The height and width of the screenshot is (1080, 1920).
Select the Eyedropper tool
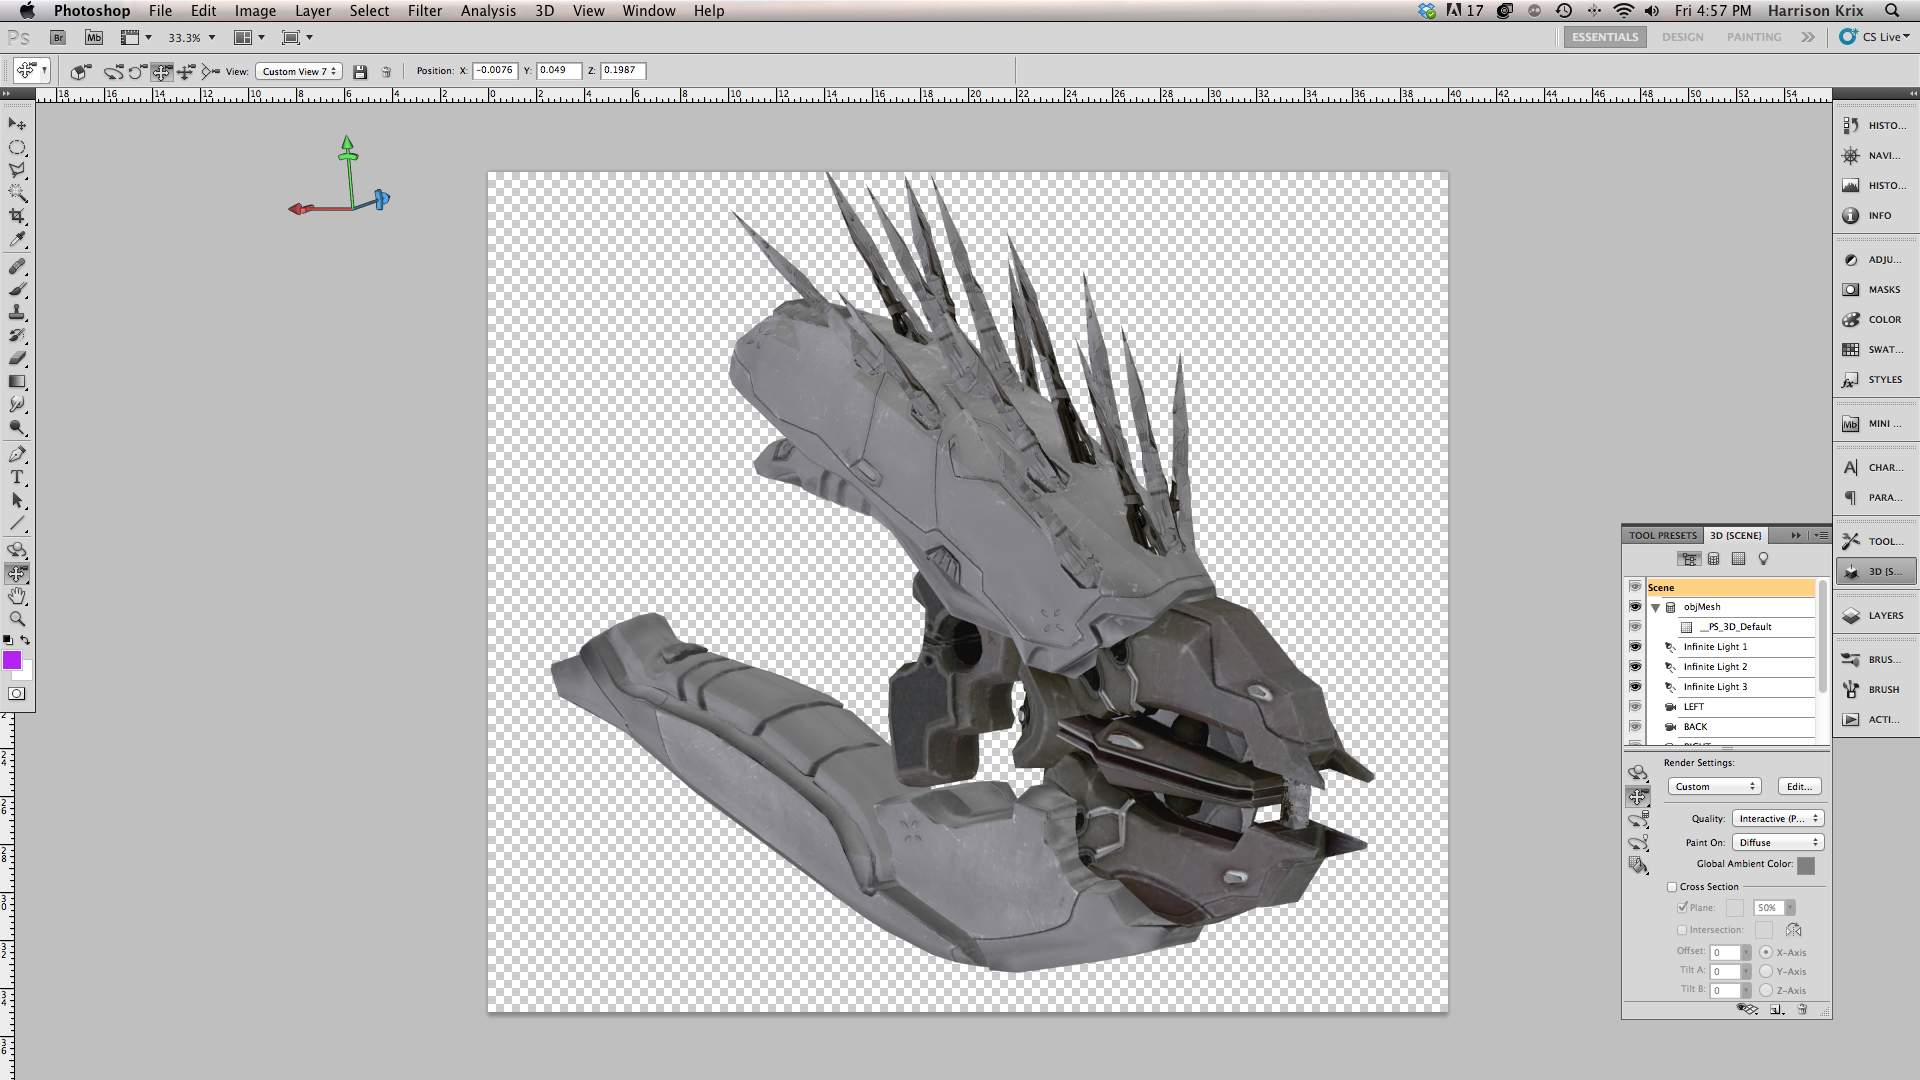[17, 240]
